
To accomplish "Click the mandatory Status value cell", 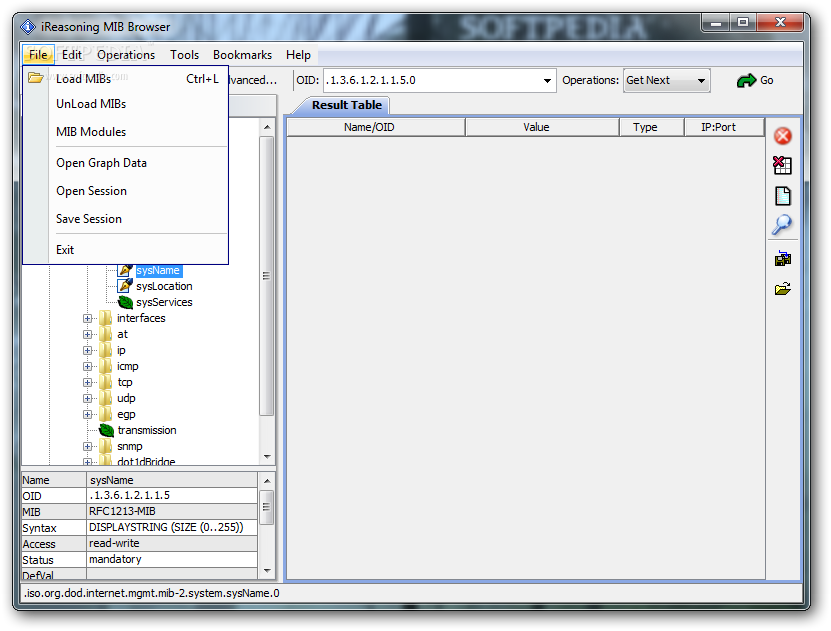I will click(x=172, y=559).
